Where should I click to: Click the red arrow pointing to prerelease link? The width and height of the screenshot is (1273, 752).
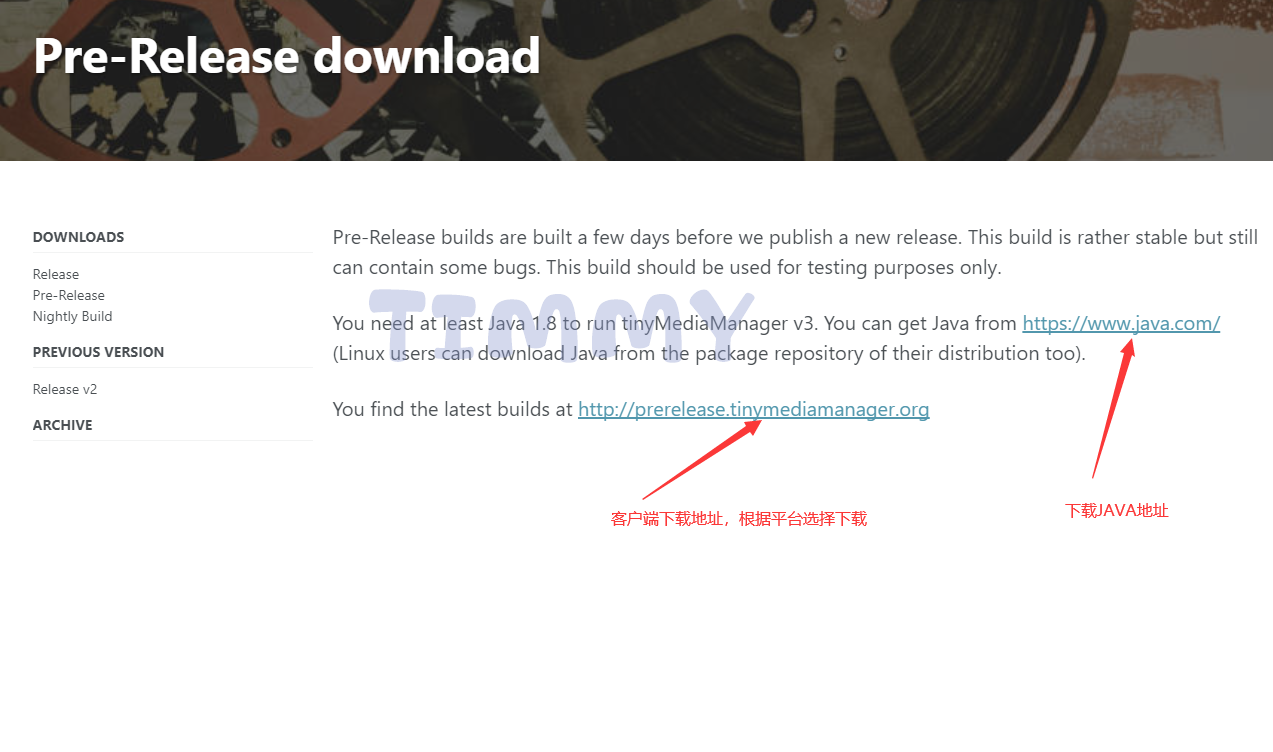coord(702,459)
